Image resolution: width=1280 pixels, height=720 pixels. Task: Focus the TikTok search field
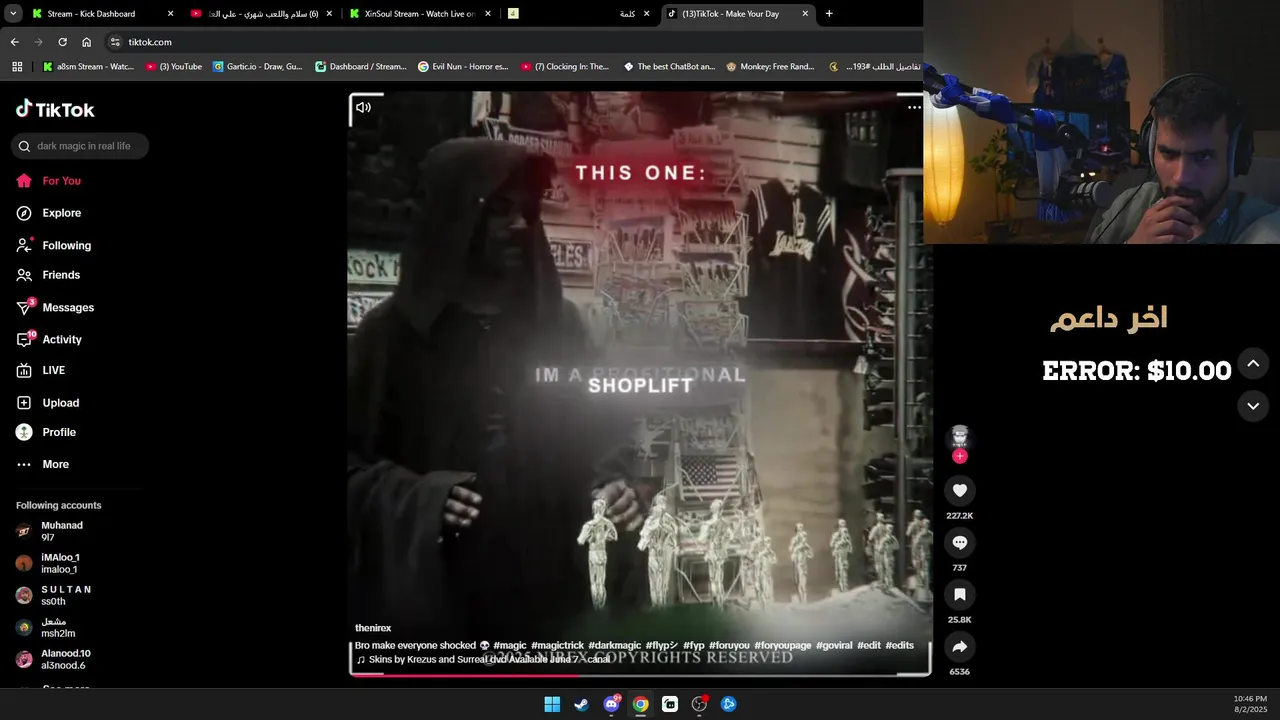tap(80, 146)
